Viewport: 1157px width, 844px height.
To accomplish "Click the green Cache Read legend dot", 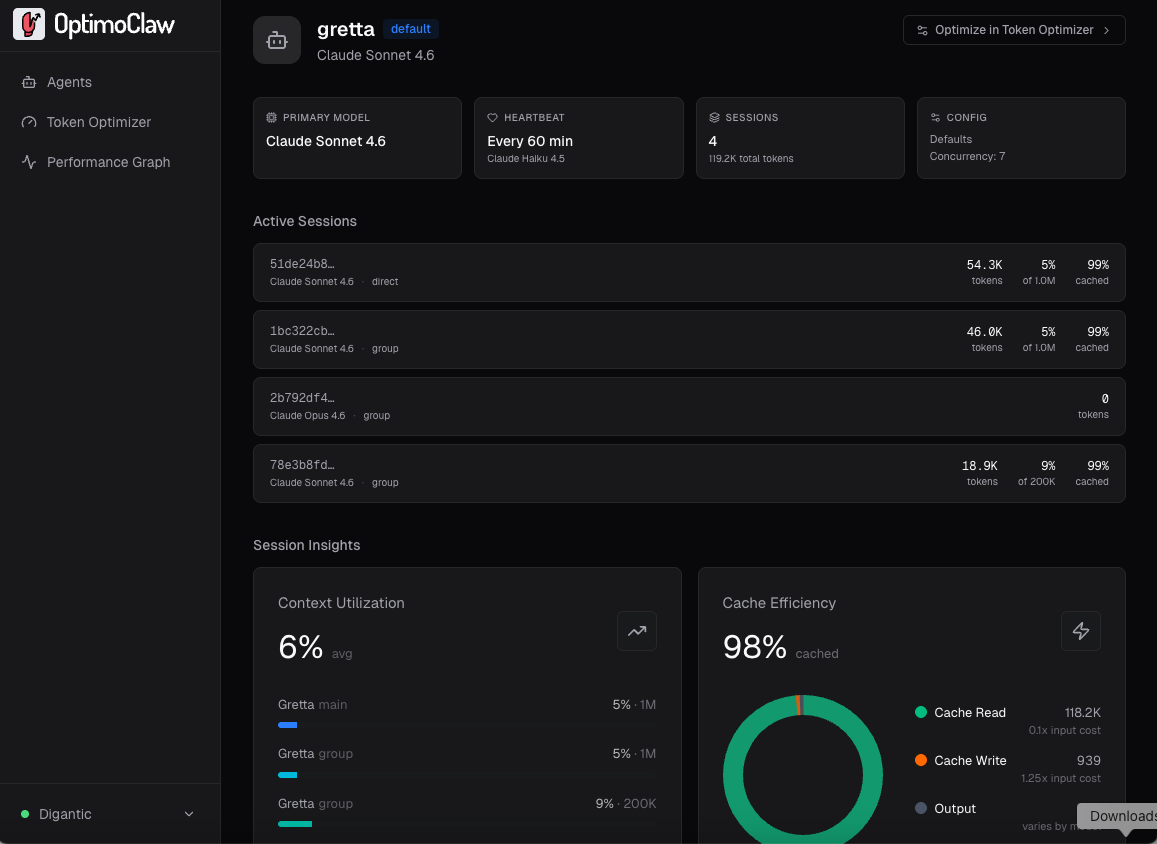I will click(923, 712).
